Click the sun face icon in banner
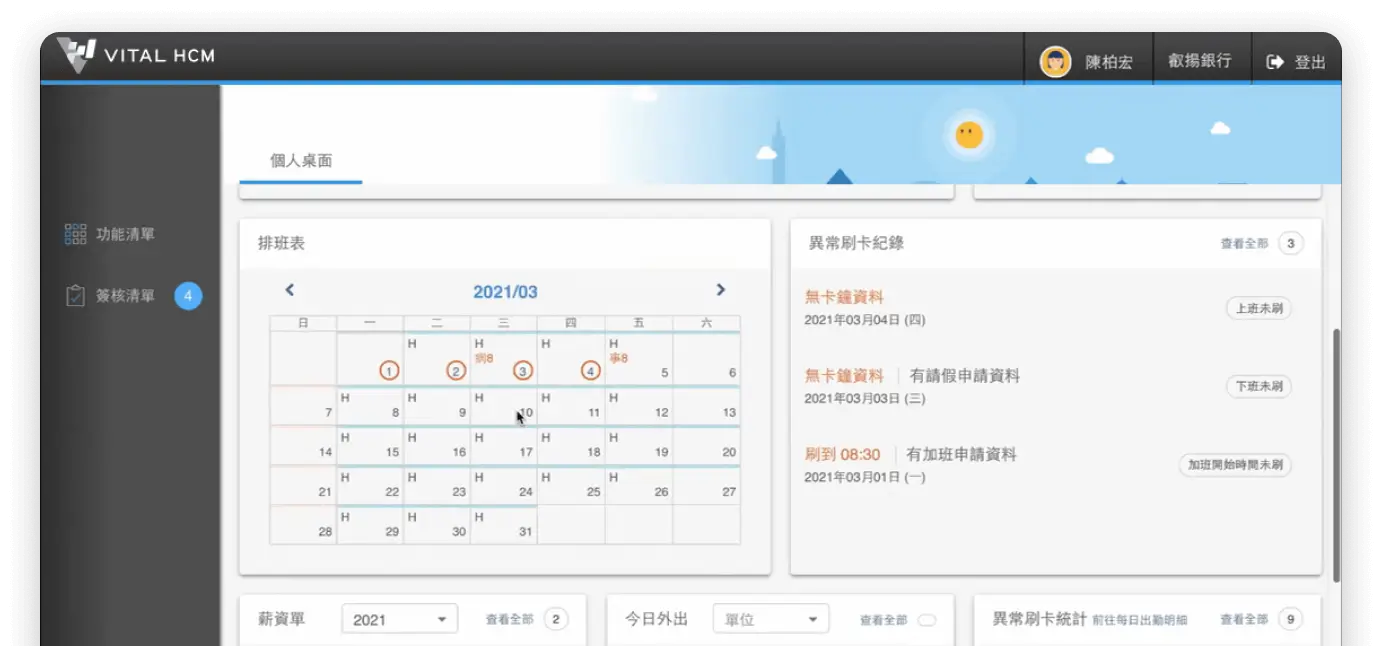 tap(969, 135)
